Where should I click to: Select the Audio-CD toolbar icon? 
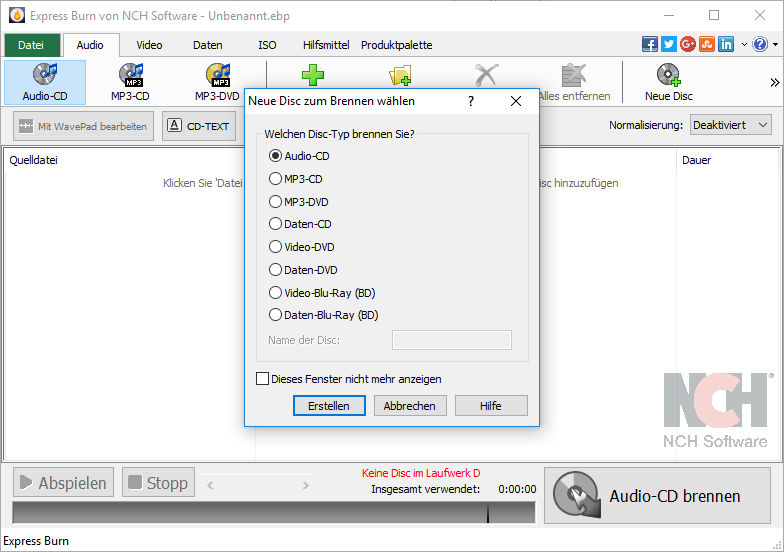pos(45,82)
